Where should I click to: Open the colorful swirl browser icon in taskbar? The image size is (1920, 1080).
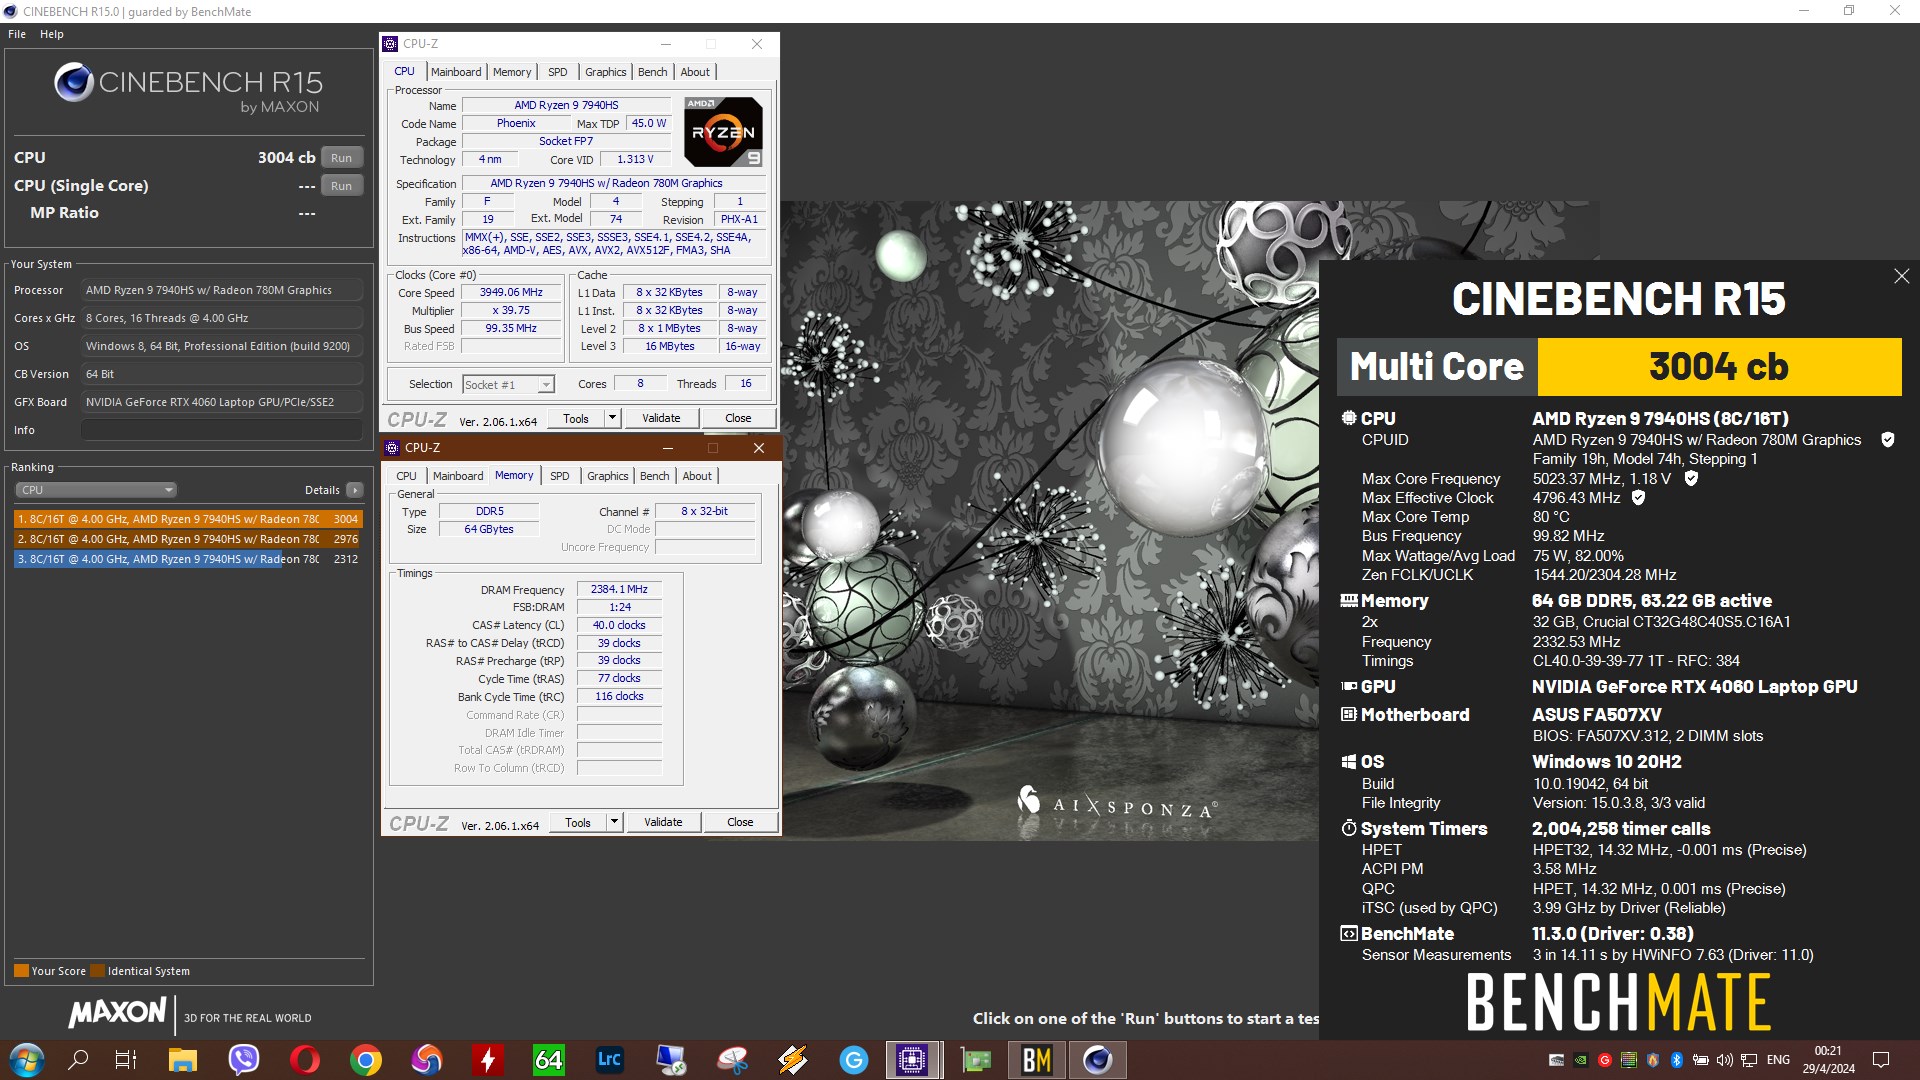(426, 1060)
